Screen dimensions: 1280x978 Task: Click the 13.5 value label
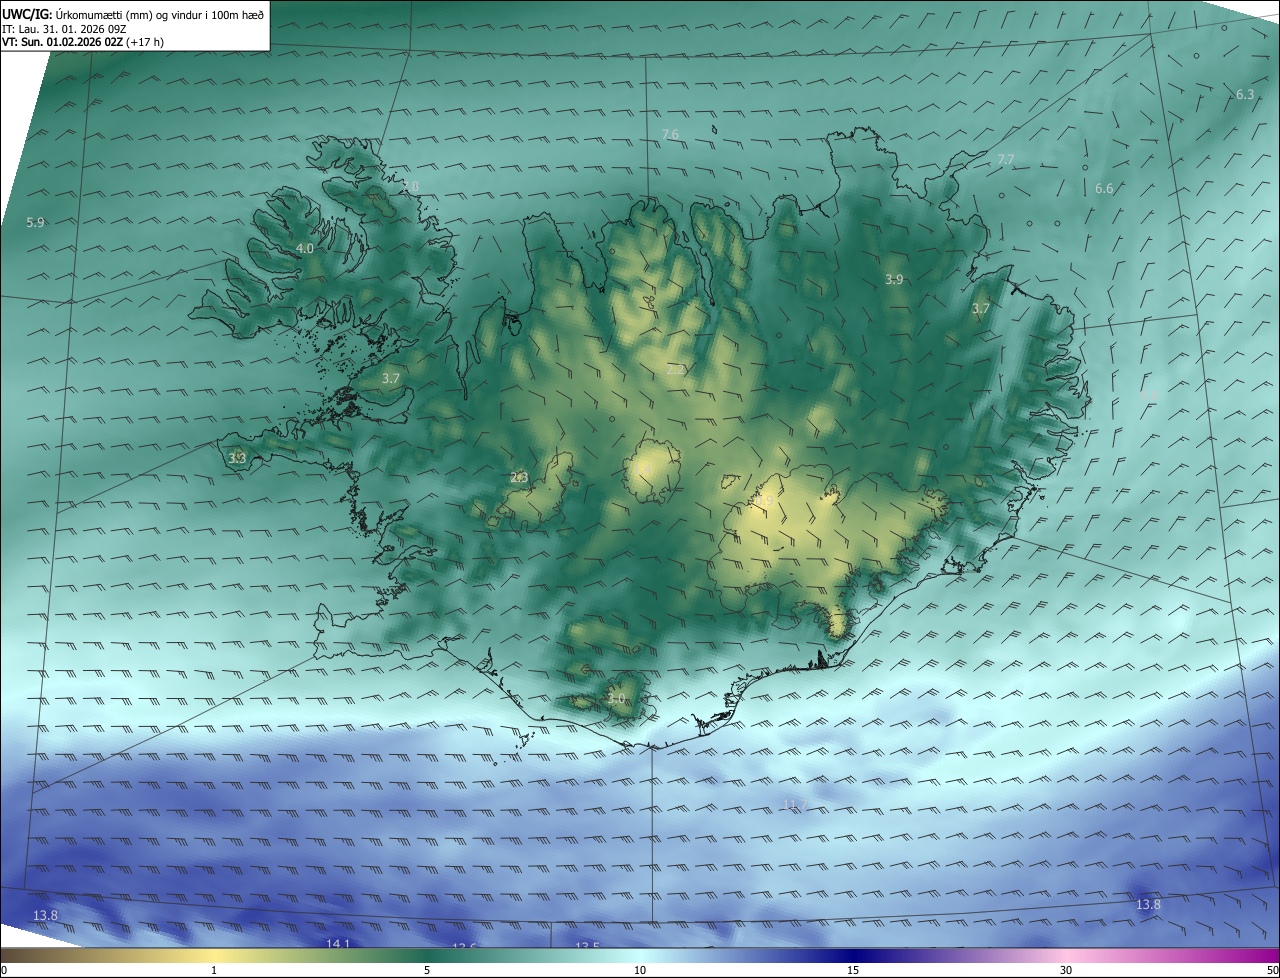587,945
